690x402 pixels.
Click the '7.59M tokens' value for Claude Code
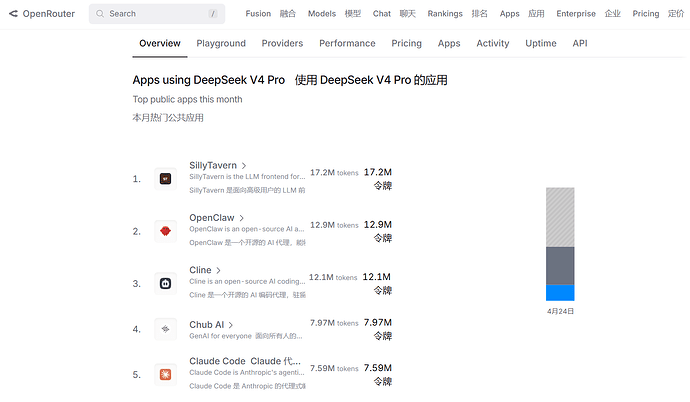334,368
